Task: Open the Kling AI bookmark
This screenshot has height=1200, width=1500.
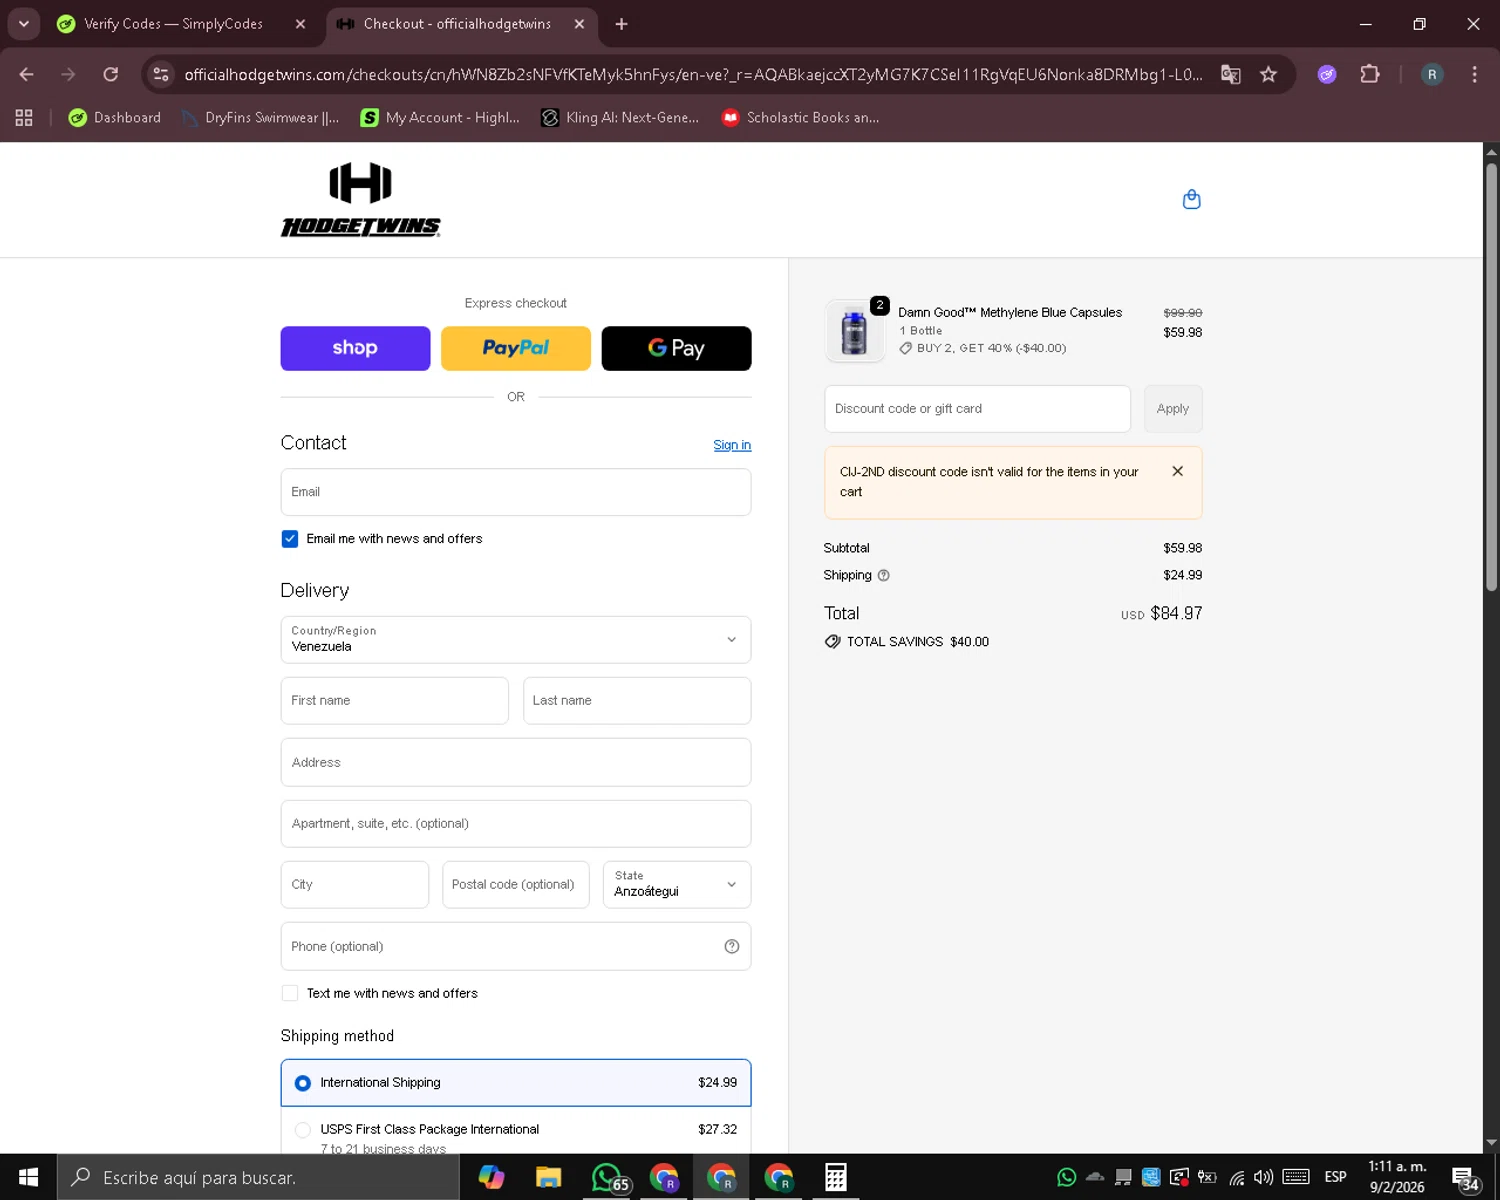Action: tap(620, 118)
